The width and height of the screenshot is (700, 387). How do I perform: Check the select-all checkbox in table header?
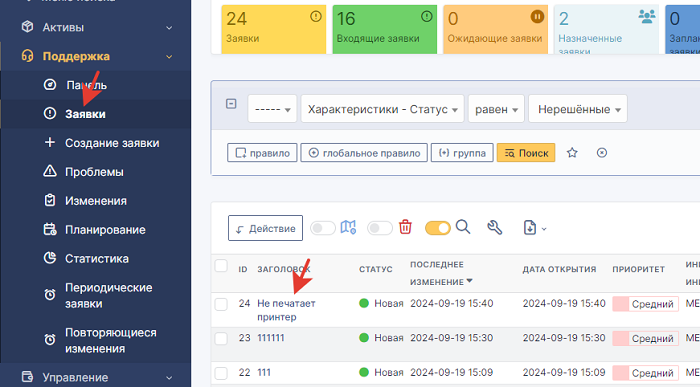pyautogui.click(x=221, y=266)
